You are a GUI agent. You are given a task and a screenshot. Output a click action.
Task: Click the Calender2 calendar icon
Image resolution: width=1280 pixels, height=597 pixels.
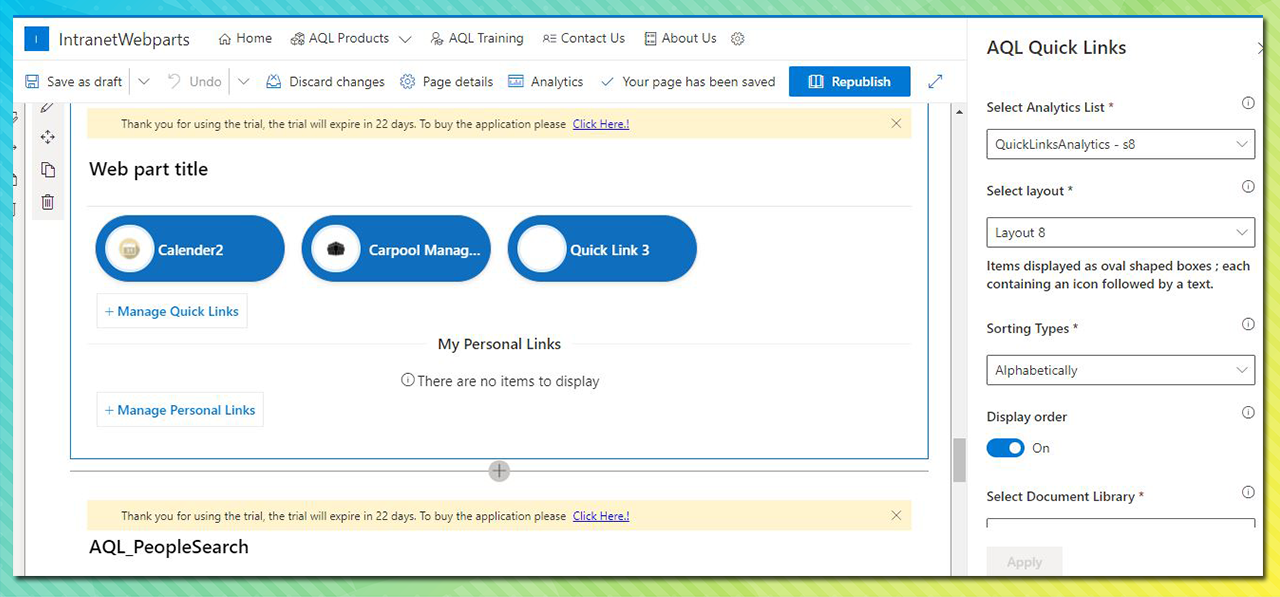click(129, 249)
